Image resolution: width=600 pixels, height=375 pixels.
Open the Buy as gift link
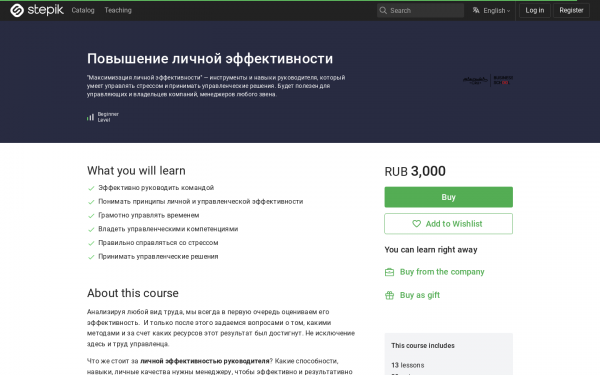pos(420,295)
